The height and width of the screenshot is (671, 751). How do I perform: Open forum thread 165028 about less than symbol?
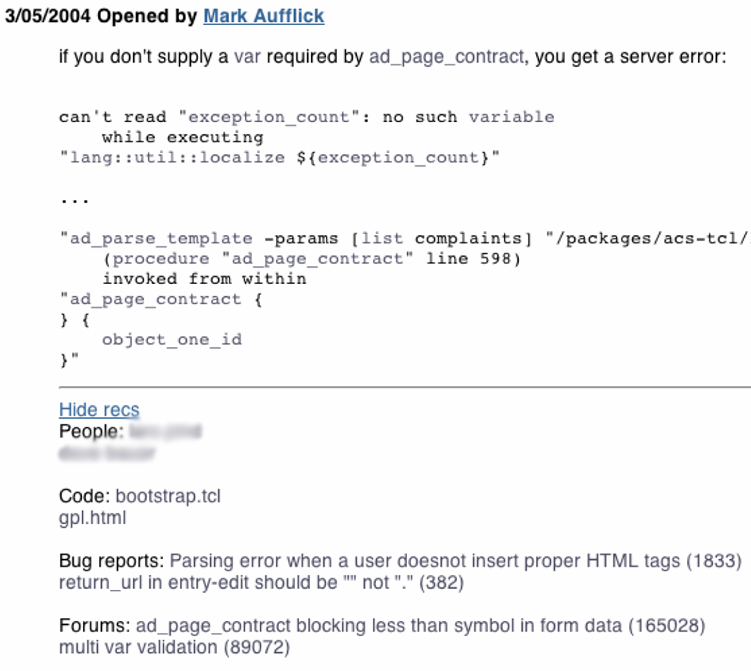point(421,626)
